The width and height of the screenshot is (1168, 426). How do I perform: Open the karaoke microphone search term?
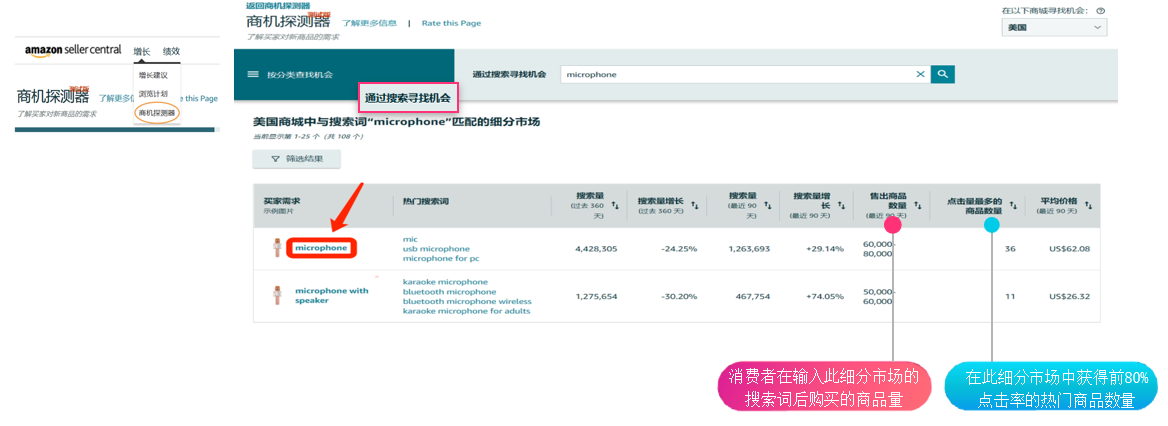pyautogui.click(x=445, y=282)
